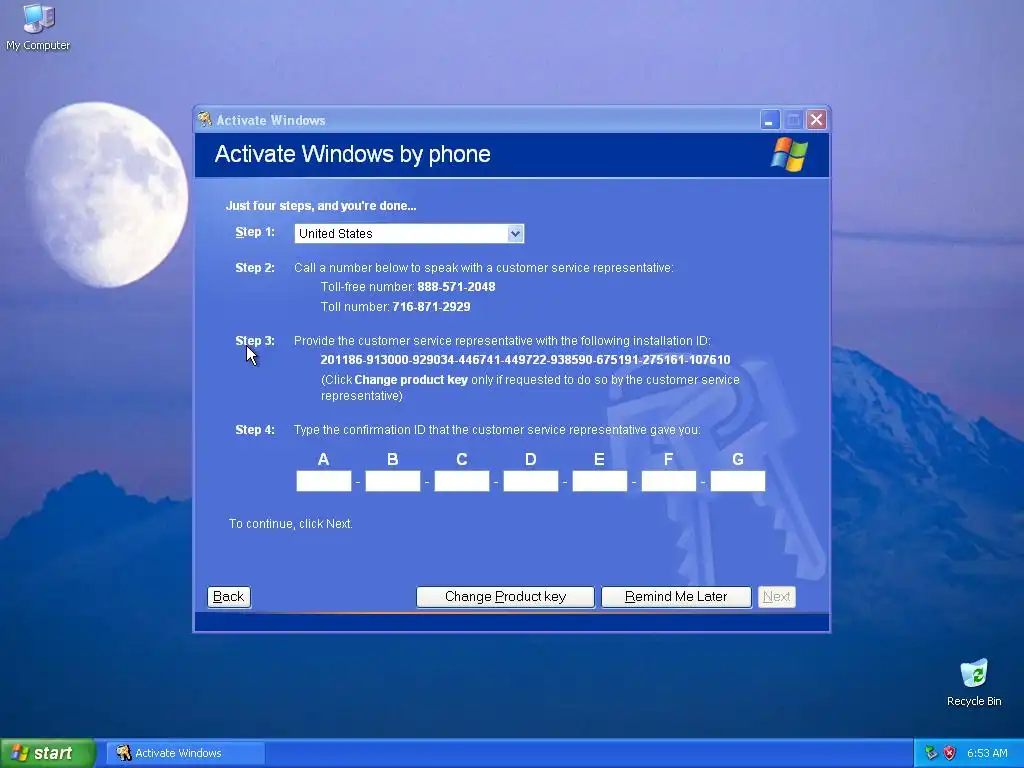Click the Back button
The image size is (1024, 768).
tap(229, 597)
